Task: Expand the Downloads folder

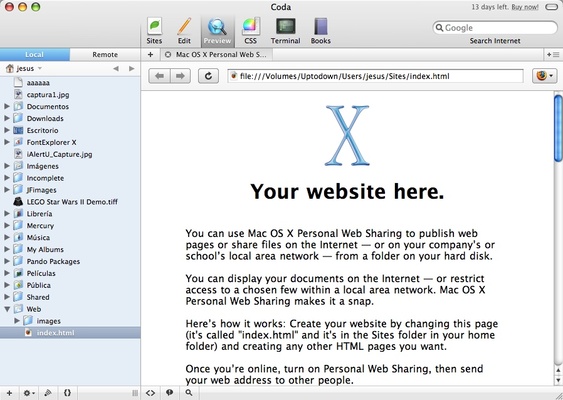Action: pyautogui.click(x=7, y=118)
